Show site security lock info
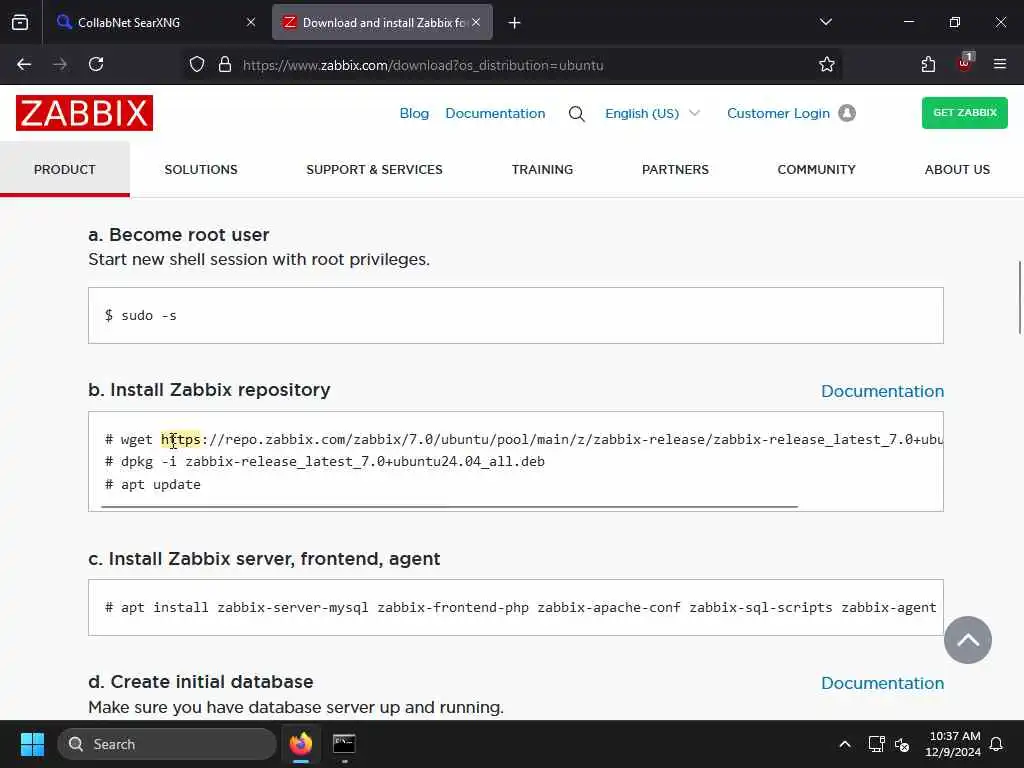Image resolution: width=1024 pixels, height=768 pixels. click(x=225, y=65)
